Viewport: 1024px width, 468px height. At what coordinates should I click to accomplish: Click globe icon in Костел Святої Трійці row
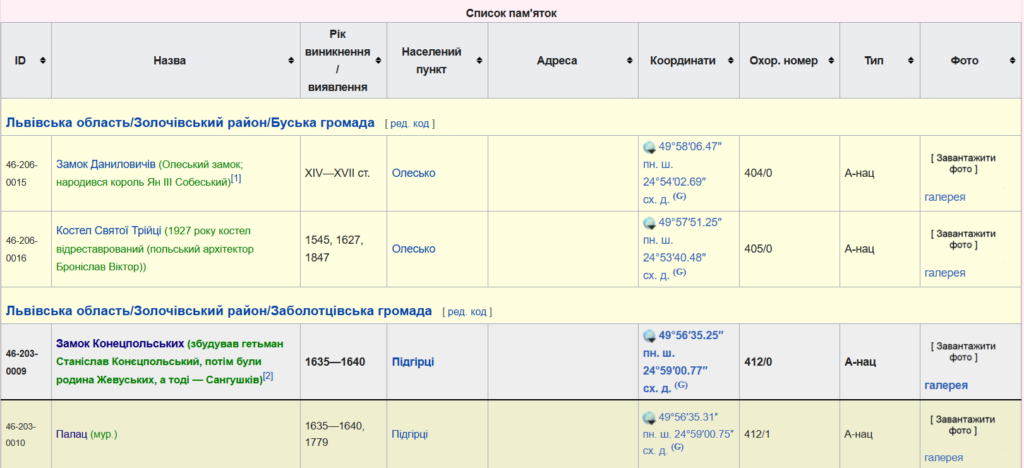coord(649,223)
